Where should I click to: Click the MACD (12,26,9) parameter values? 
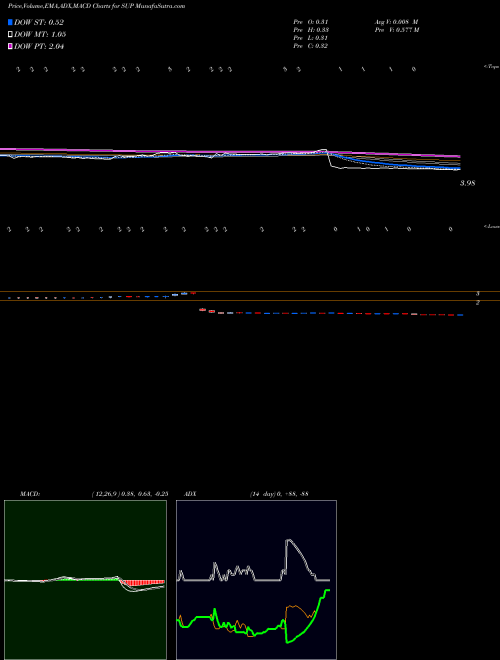point(130,494)
